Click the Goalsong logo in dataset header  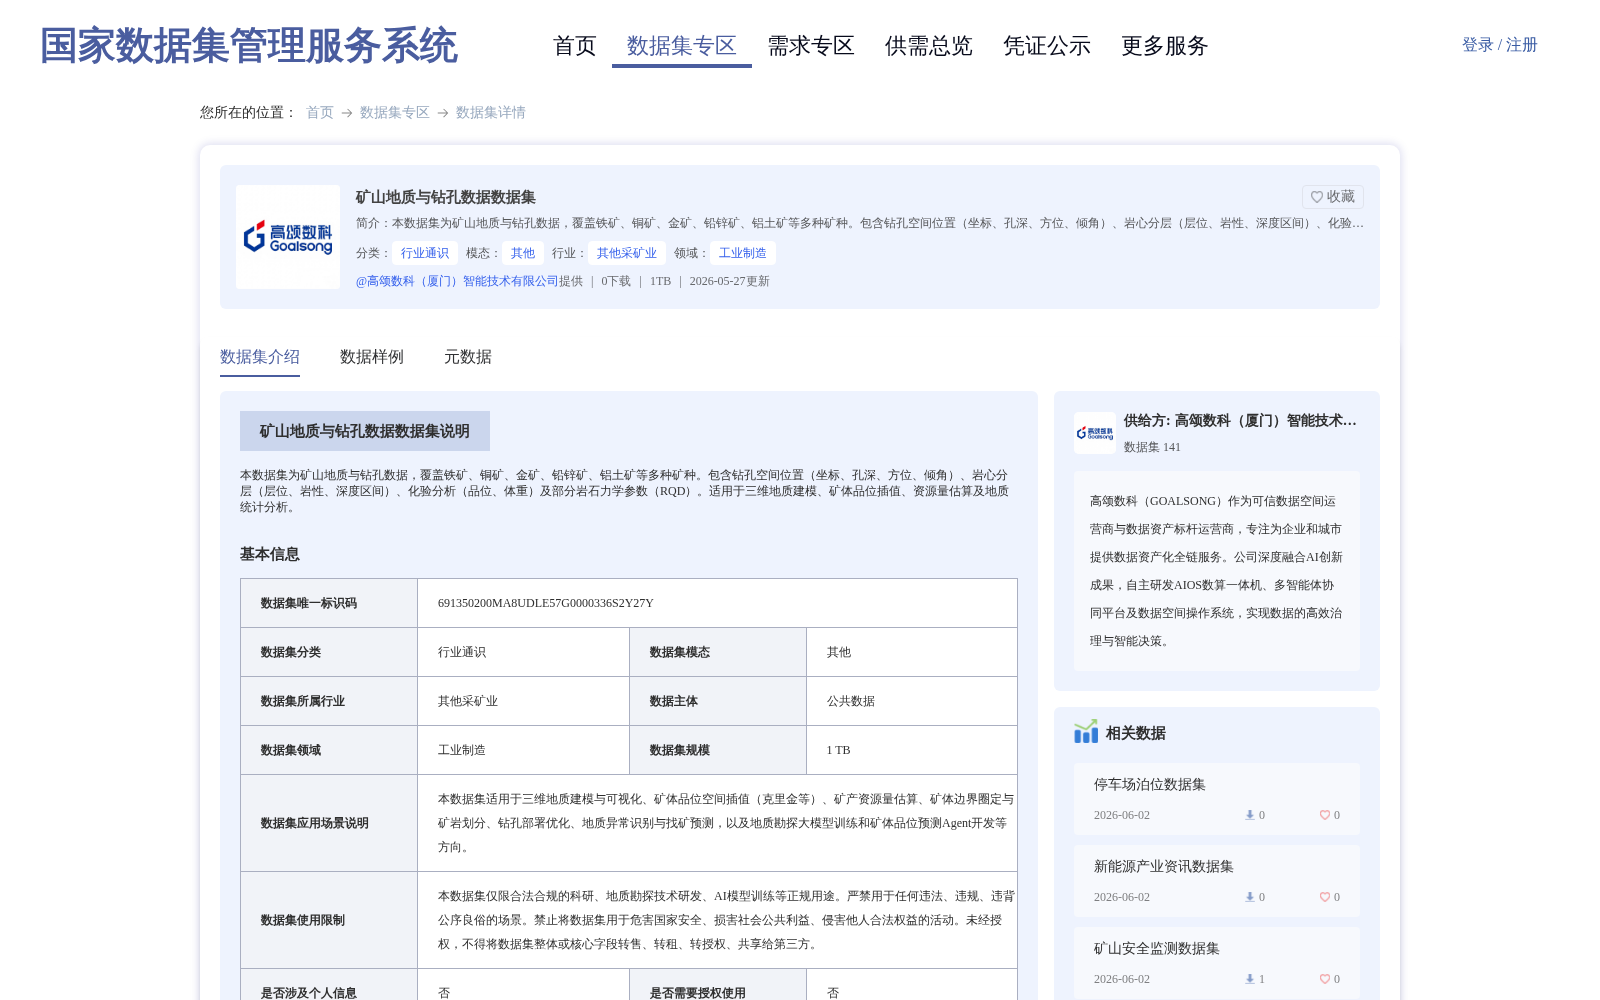(288, 237)
